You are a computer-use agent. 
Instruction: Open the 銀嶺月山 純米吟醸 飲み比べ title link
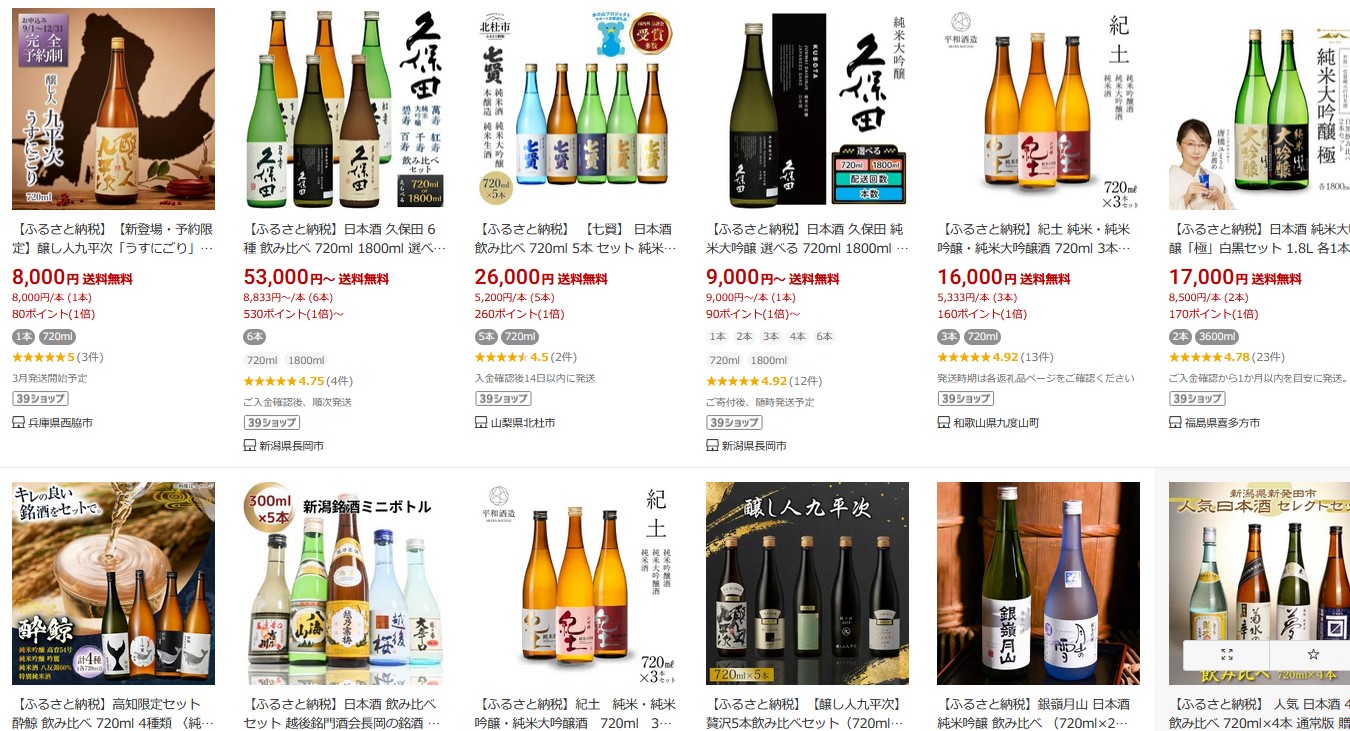(x=1035, y=713)
